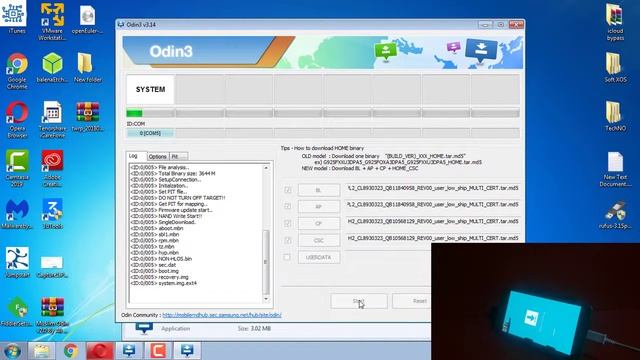The image size is (640, 360).
Task: Open the Adobe Creative Cloud shortcut
Action: pos(52,168)
